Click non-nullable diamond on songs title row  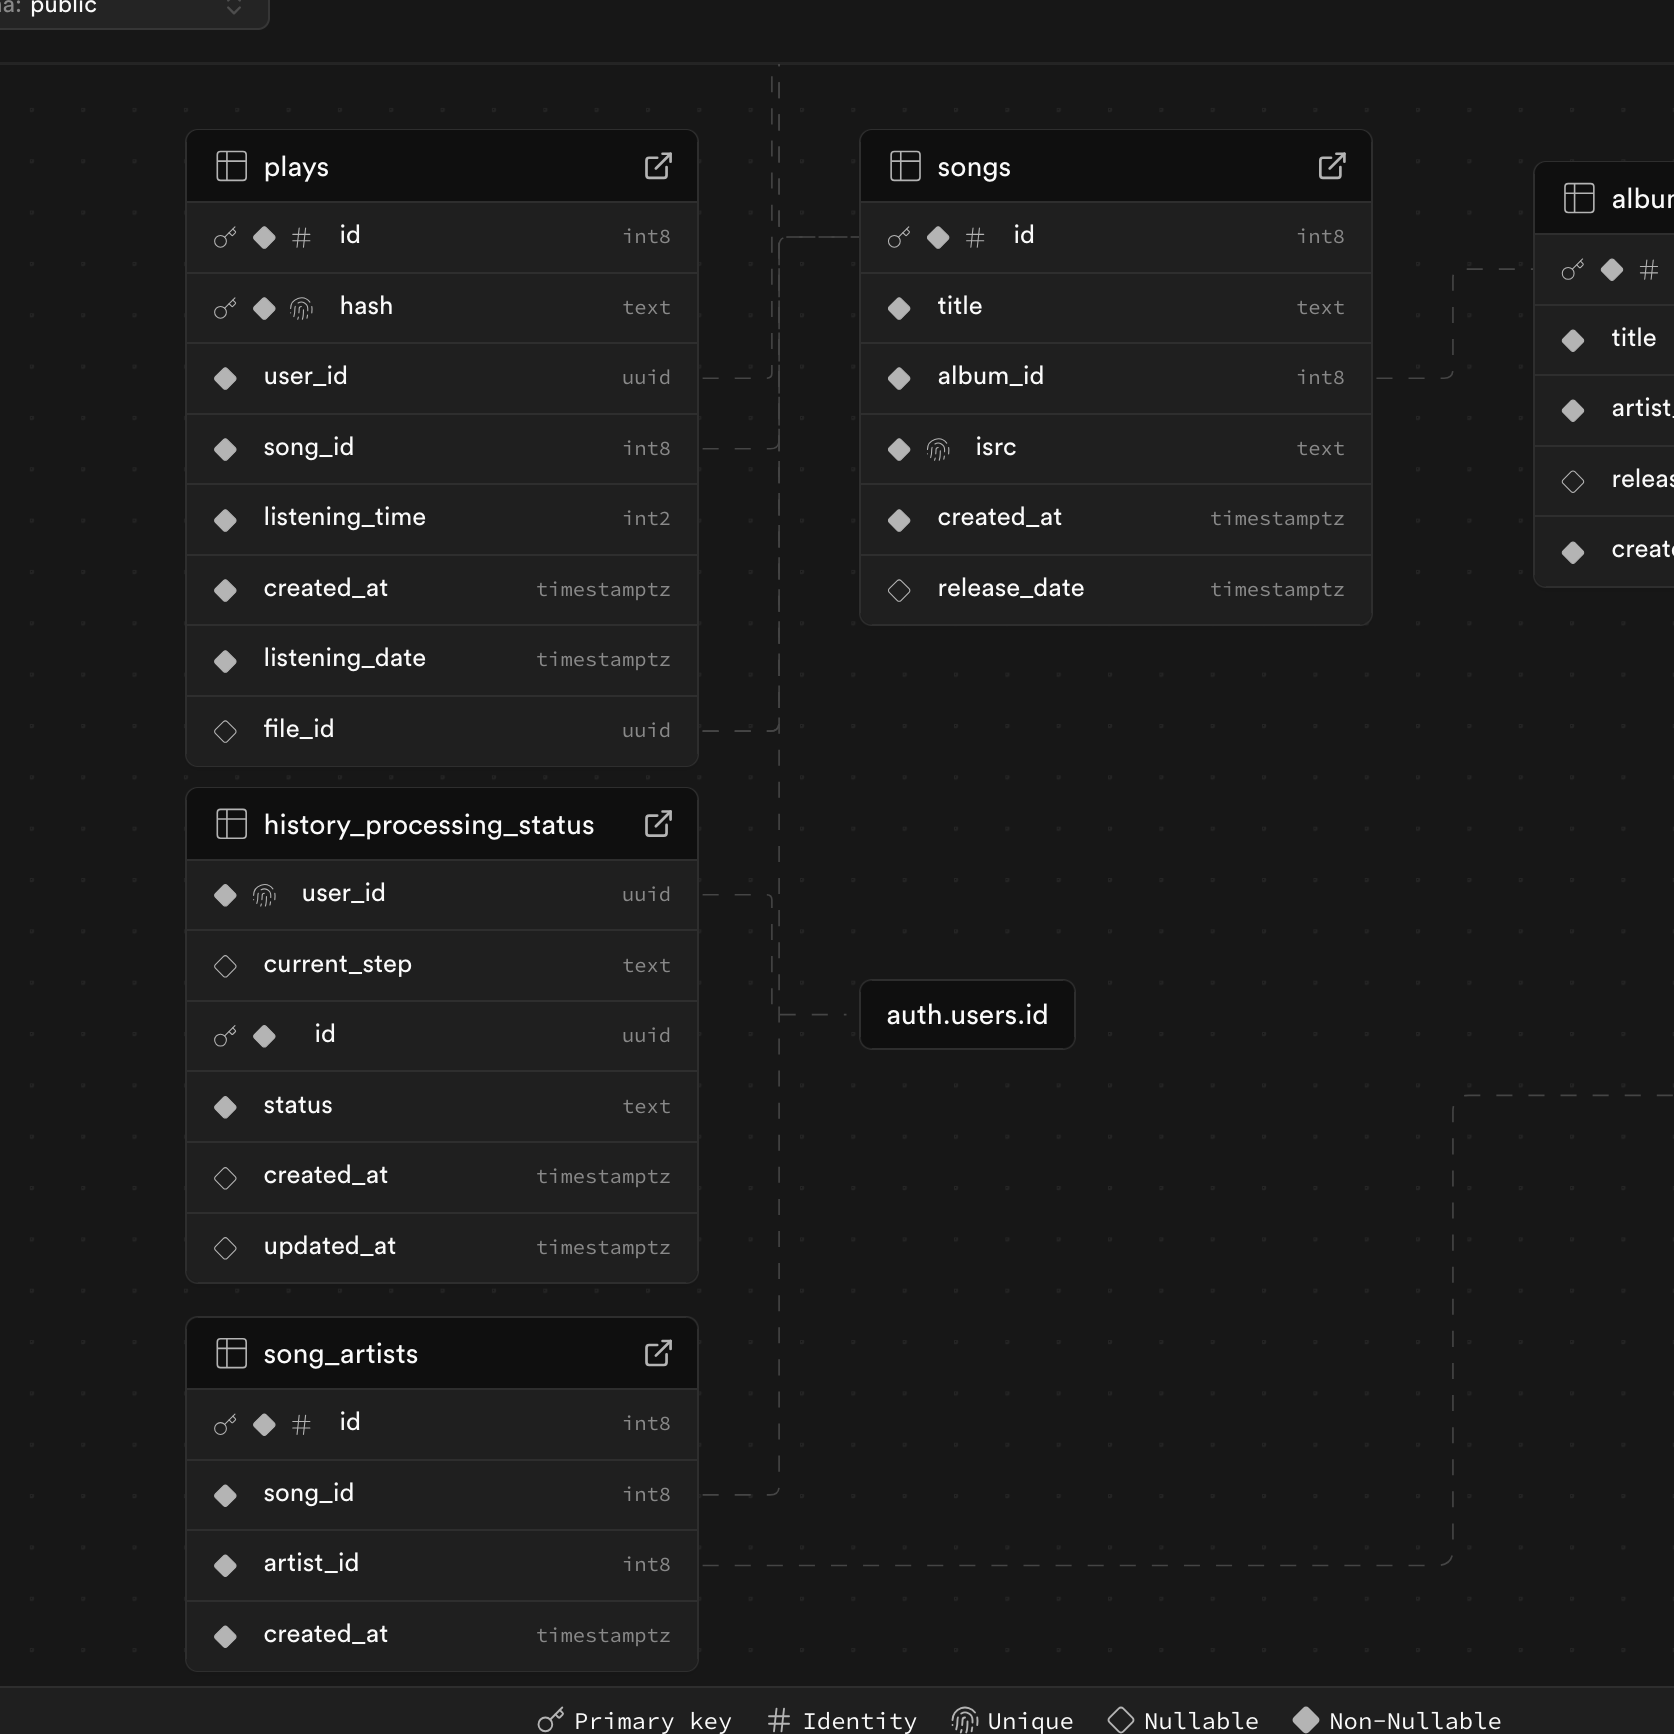pos(899,308)
